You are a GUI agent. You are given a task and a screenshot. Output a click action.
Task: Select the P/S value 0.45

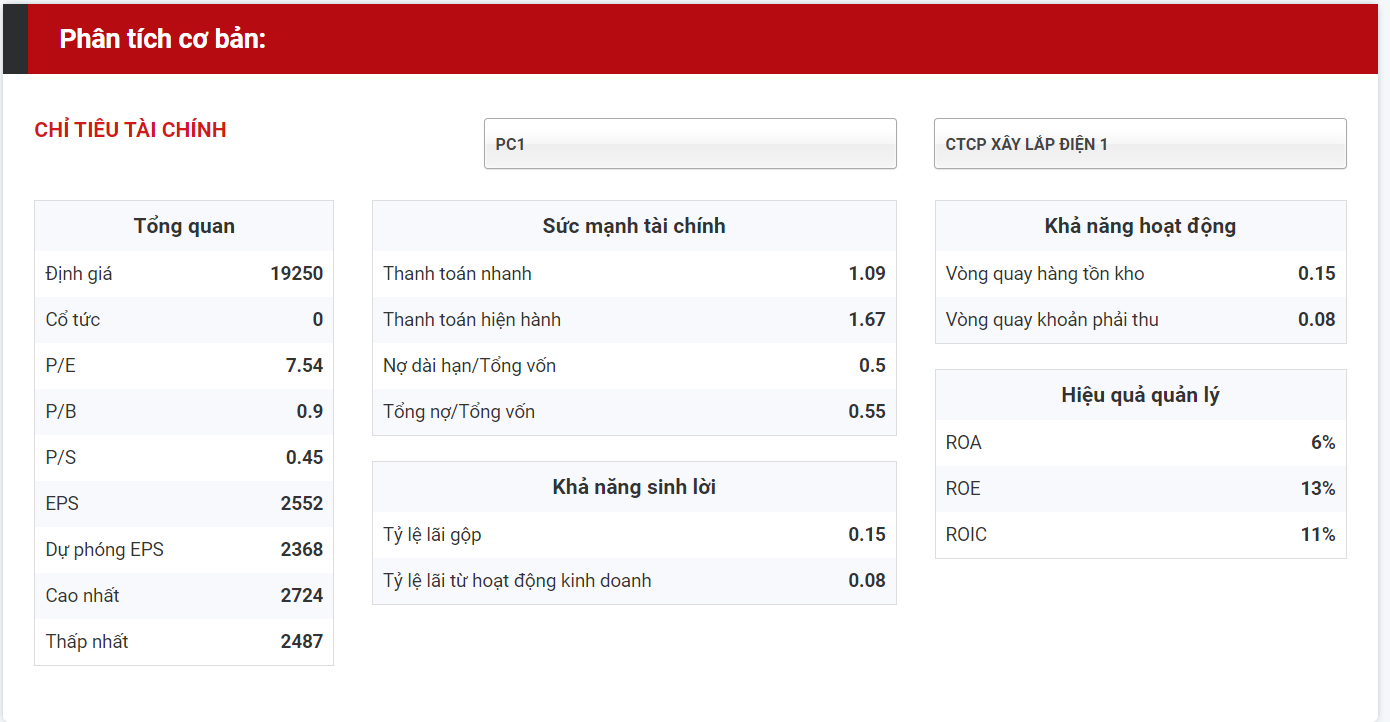coord(305,458)
